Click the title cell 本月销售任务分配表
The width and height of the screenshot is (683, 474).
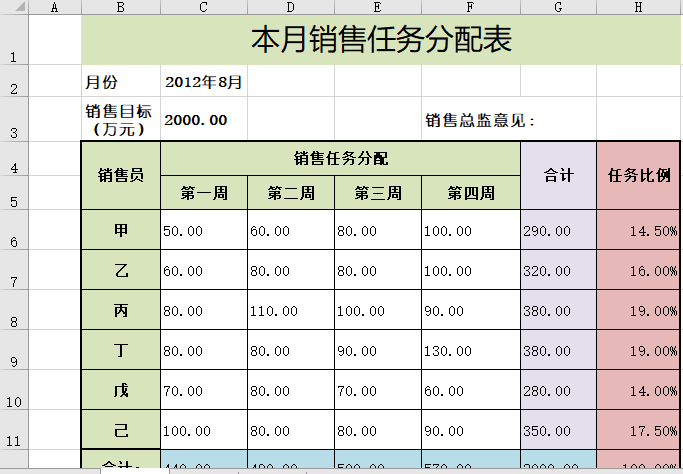pos(381,40)
